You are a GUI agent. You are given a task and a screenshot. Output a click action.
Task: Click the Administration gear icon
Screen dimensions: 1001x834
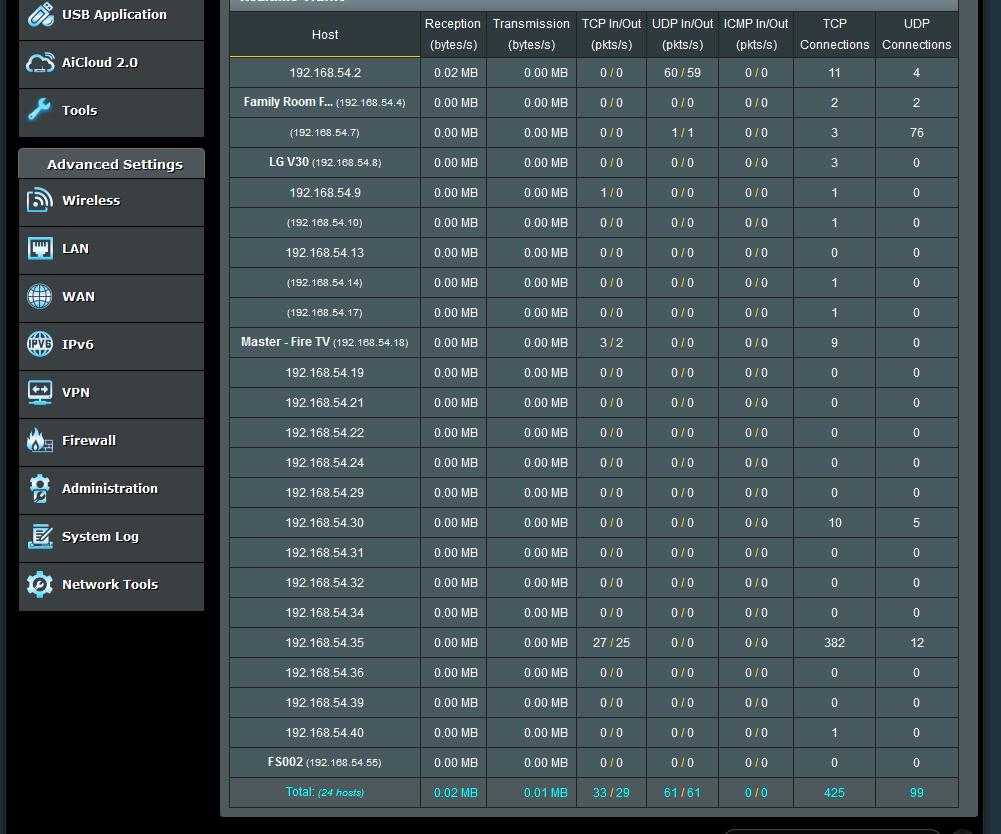pyautogui.click(x=40, y=489)
